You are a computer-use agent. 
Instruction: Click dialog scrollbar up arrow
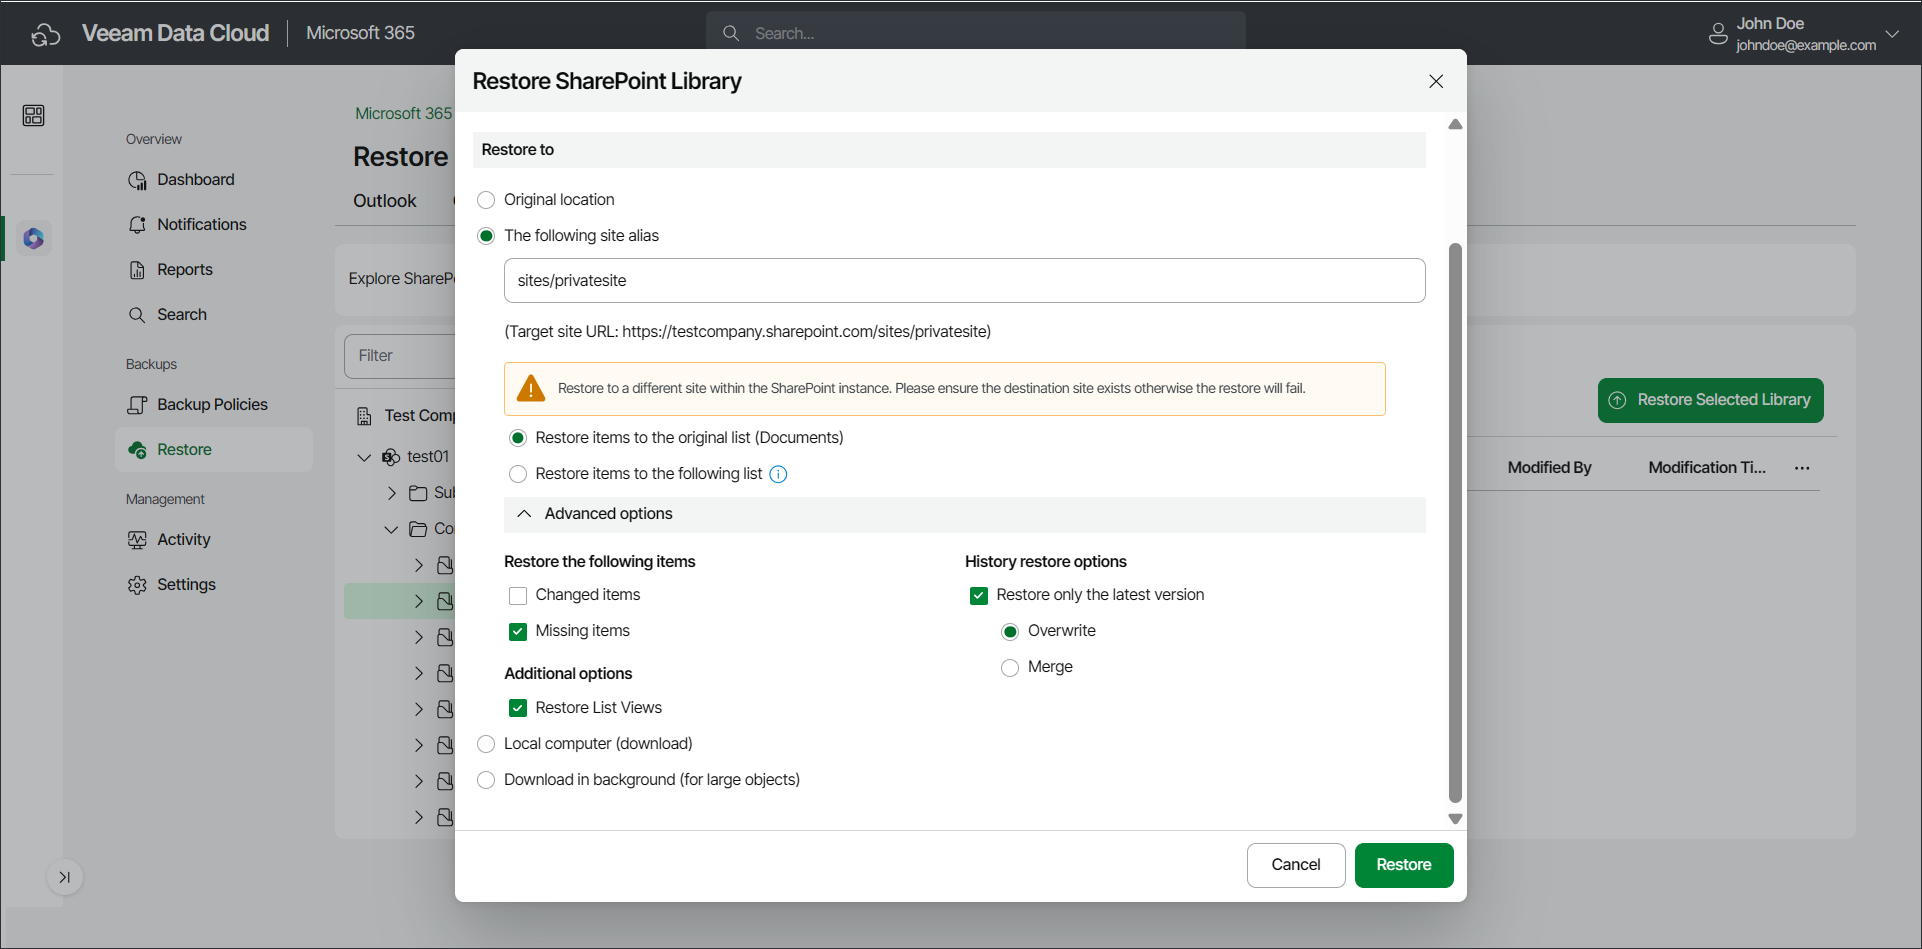1456,125
